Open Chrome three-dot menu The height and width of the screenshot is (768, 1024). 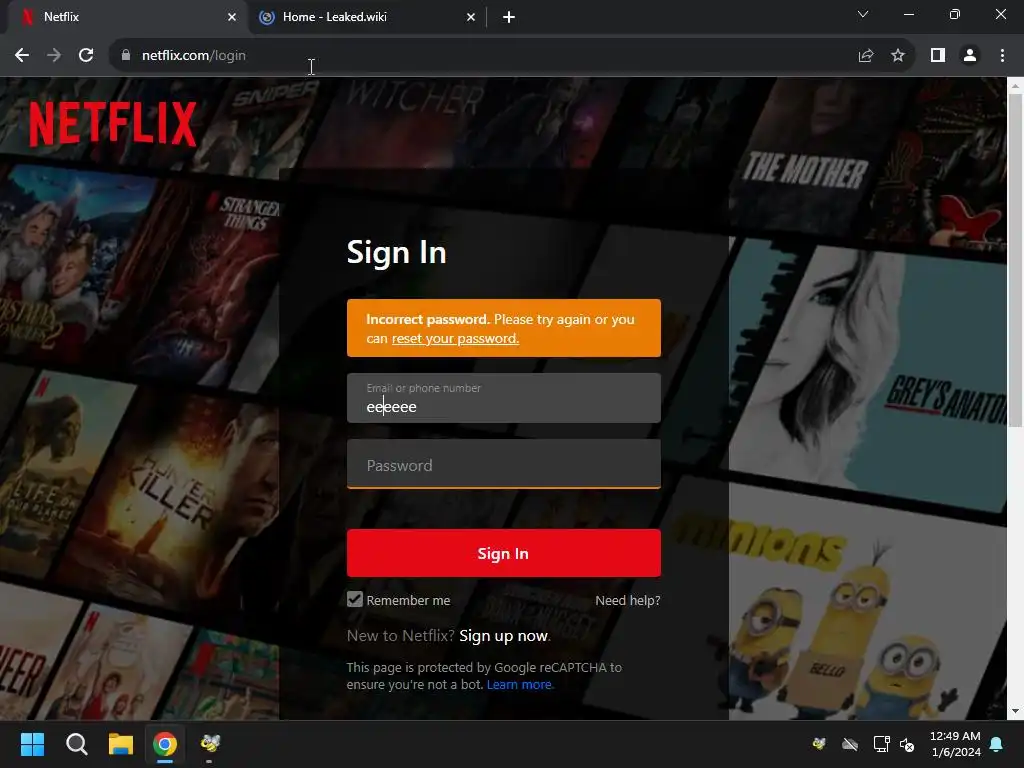coord(1002,56)
